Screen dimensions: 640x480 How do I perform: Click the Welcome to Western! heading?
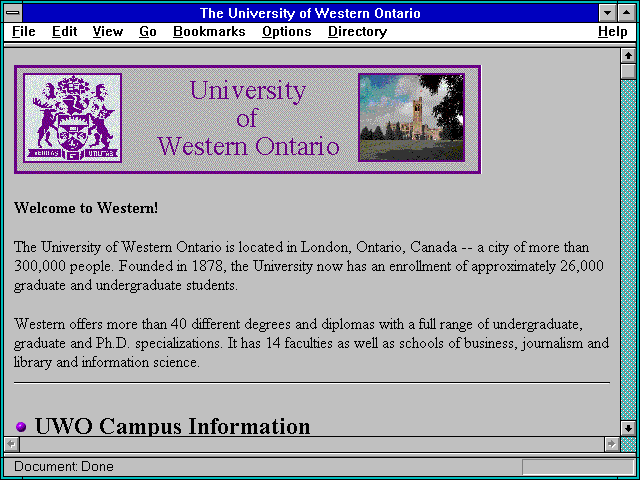pyautogui.click(x=86, y=208)
